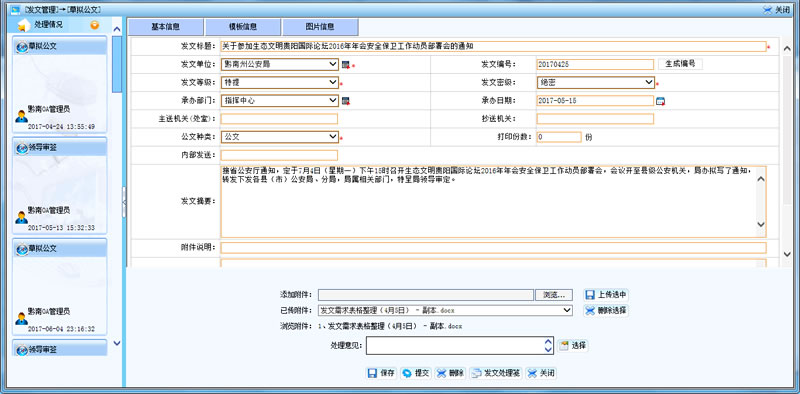Screen dimensions: 800x394
Task: Click the 提交 button
Action: click(416, 373)
